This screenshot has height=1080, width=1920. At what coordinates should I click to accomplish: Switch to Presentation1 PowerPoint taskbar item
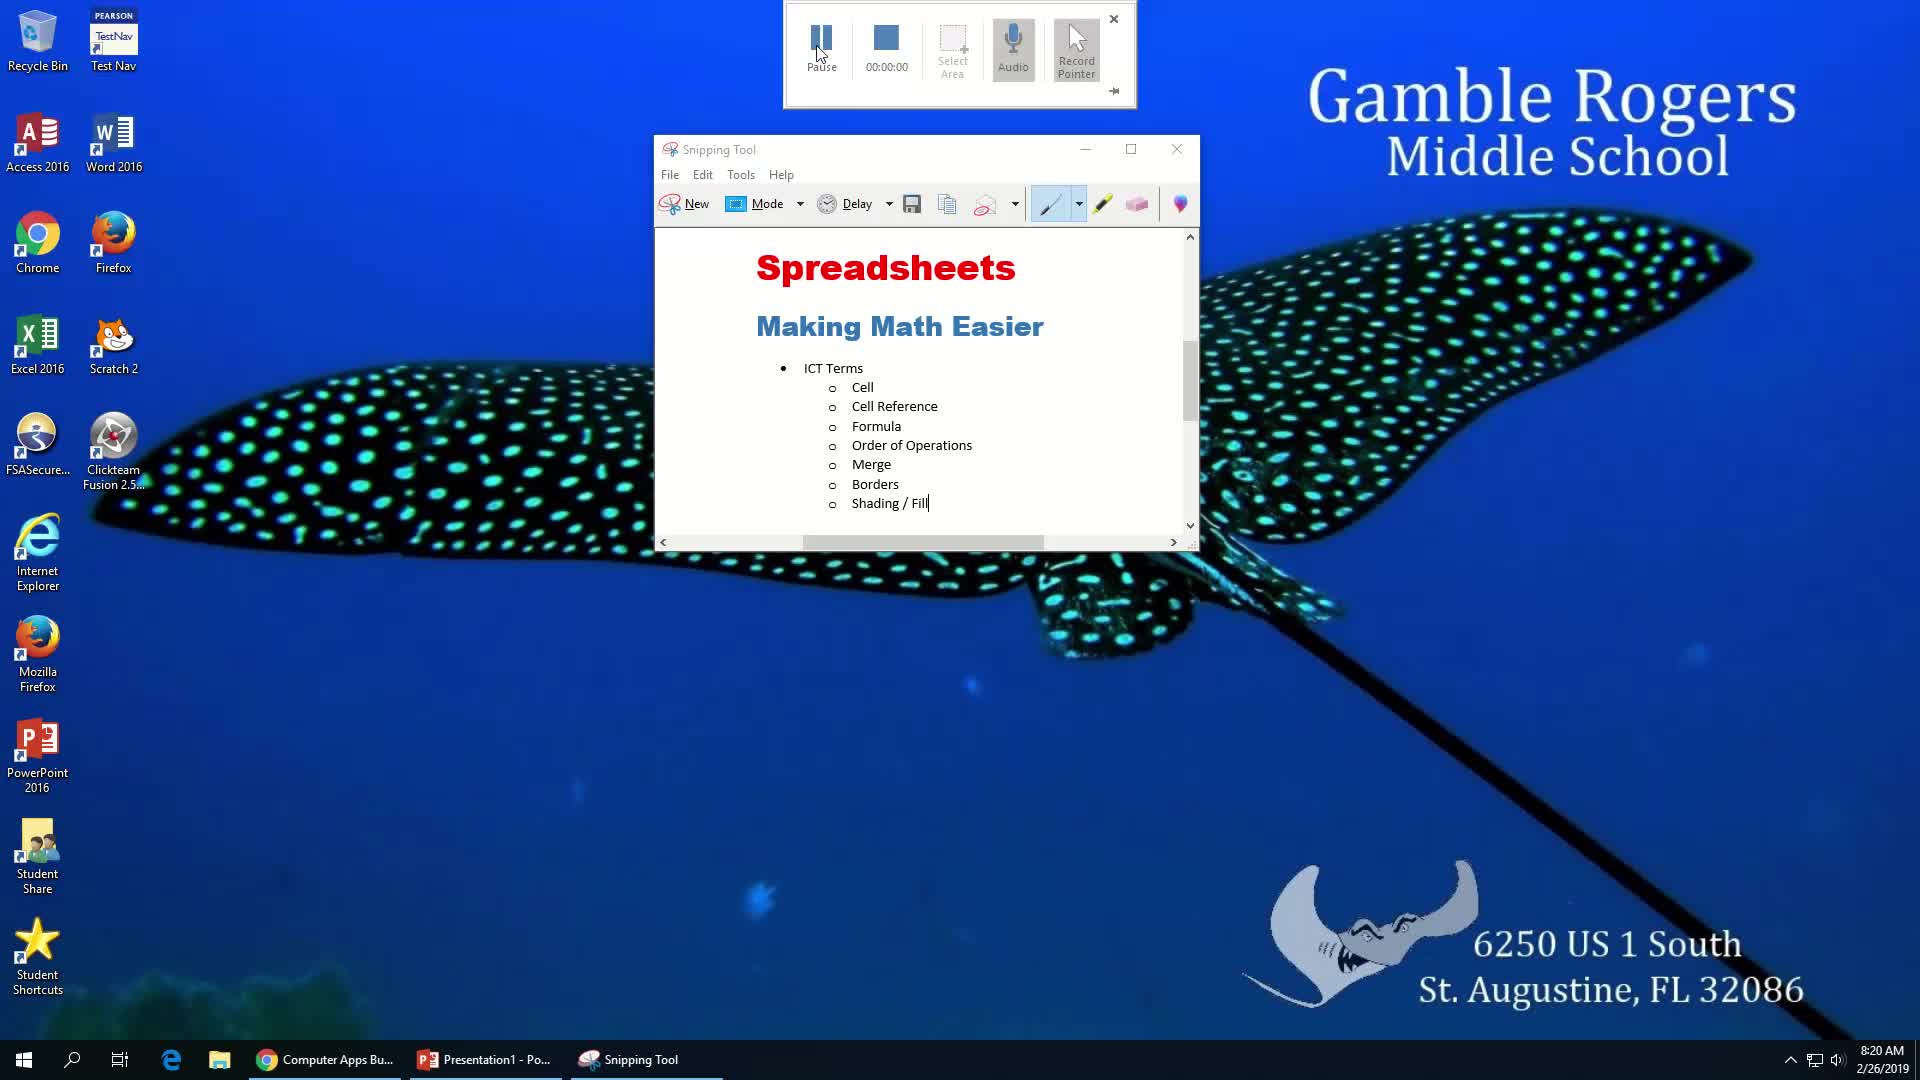[x=485, y=1060]
